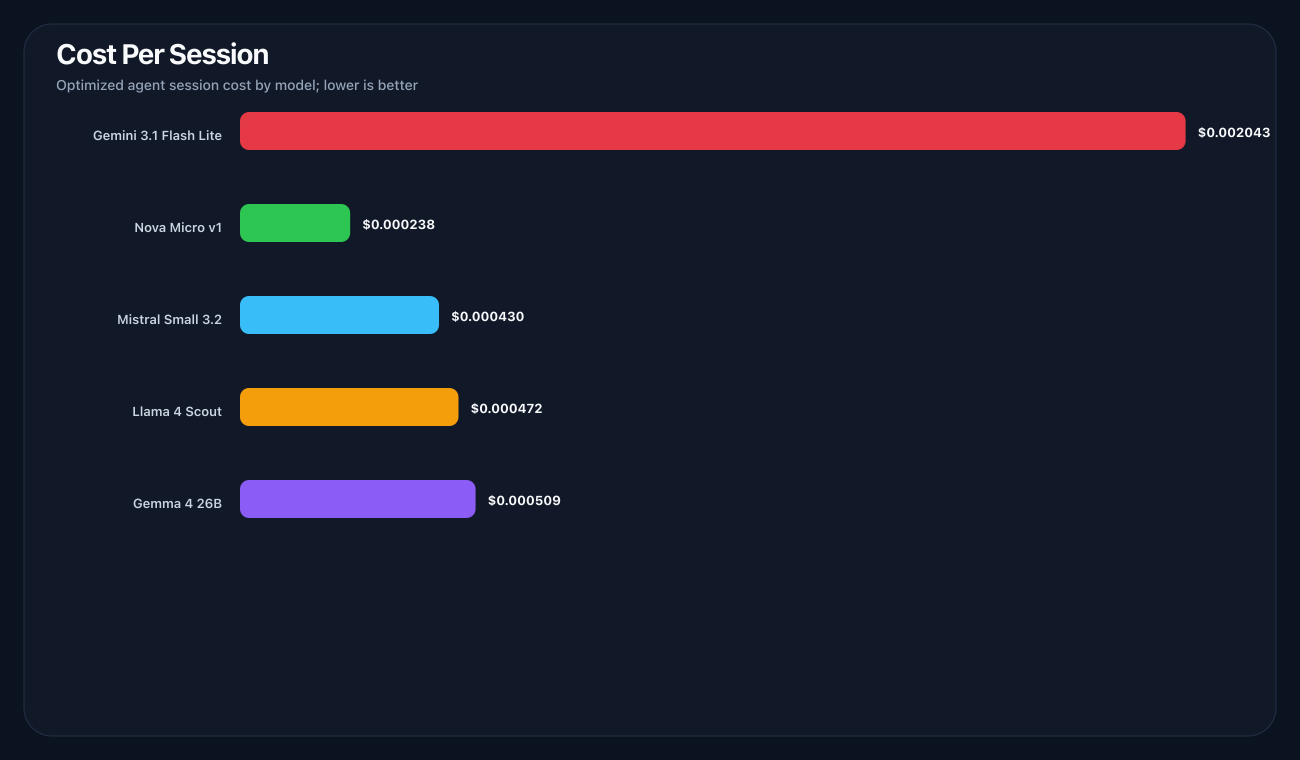Click the value $0.000509
This screenshot has height=760, width=1300.
pyautogui.click(x=524, y=500)
